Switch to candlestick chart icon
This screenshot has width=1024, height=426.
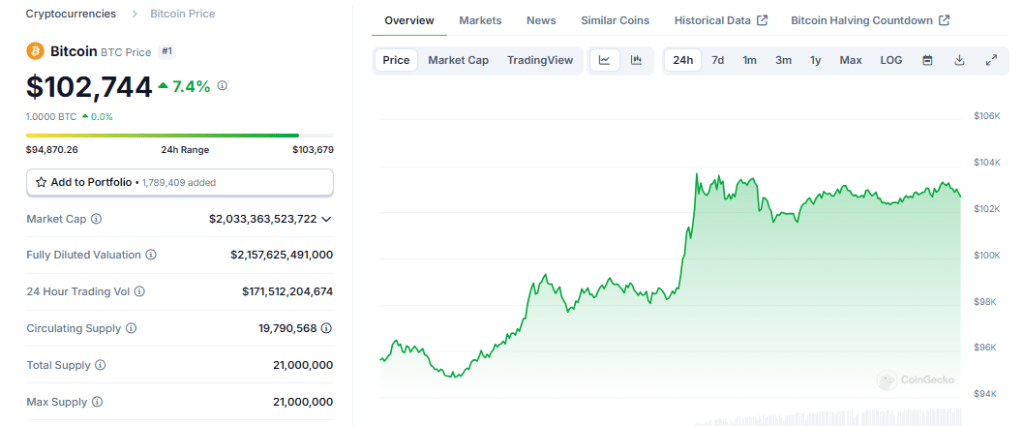636,60
